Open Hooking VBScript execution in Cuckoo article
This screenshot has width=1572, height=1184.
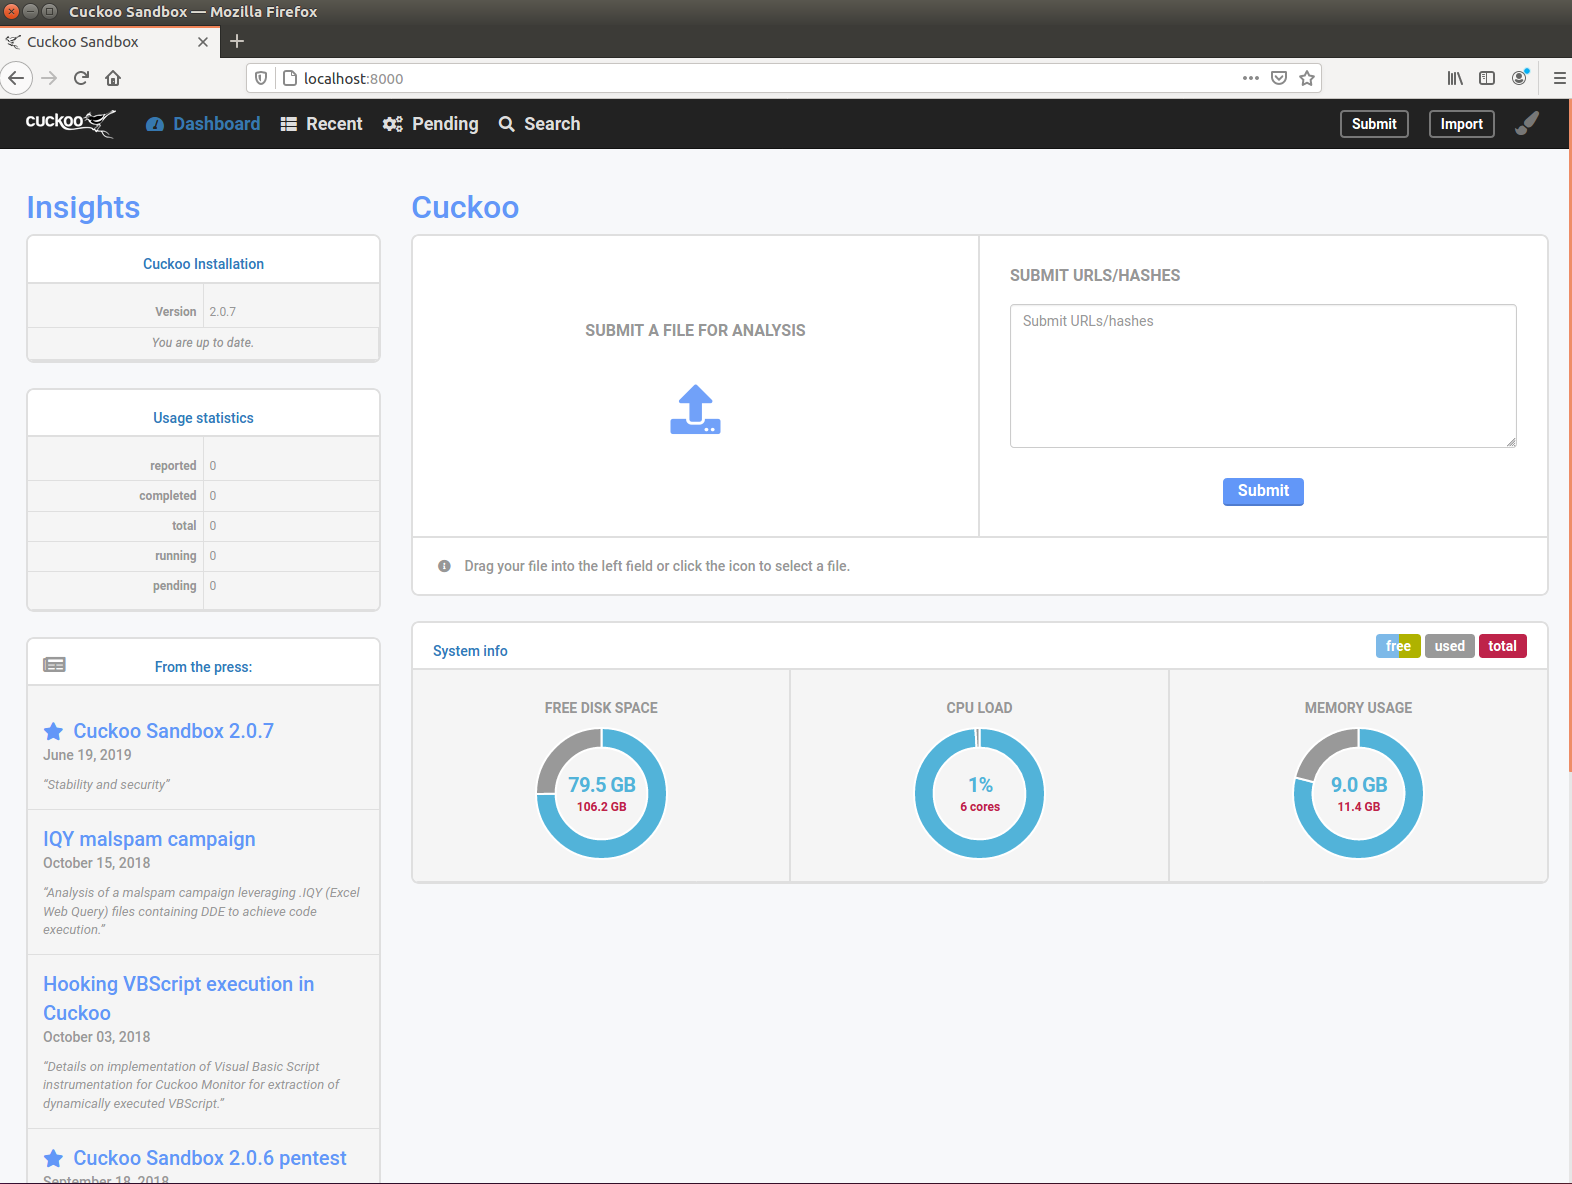point(178,998)
